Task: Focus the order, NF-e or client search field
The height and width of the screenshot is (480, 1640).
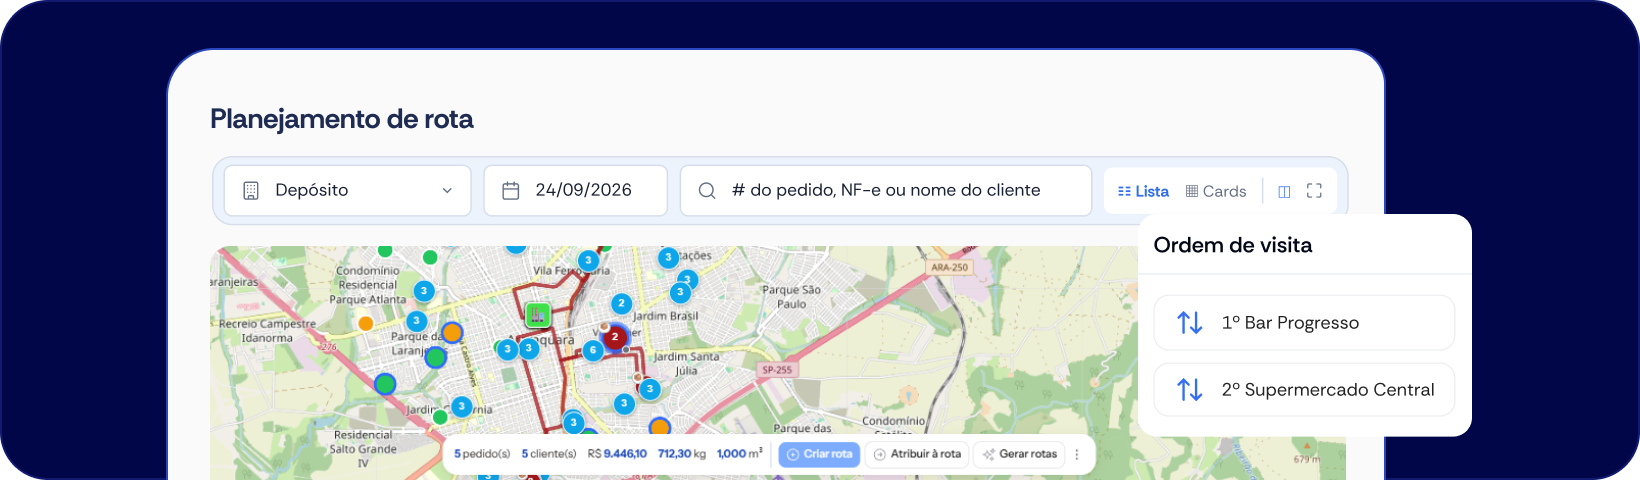Action: pos(885,190)
